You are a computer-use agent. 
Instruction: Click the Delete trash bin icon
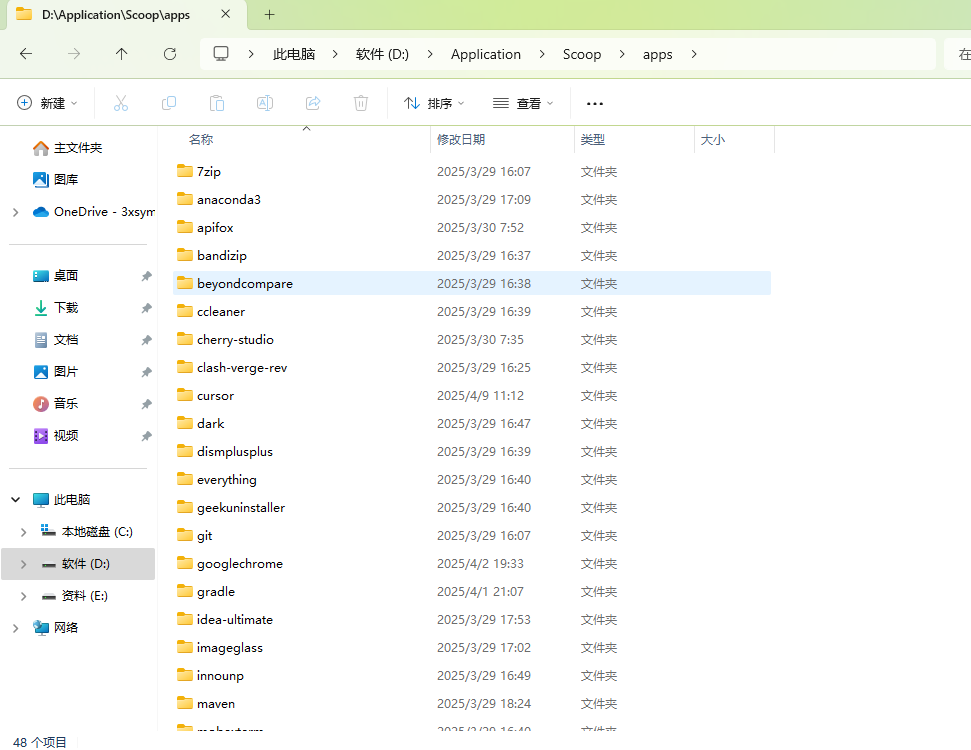pos(361,103)
